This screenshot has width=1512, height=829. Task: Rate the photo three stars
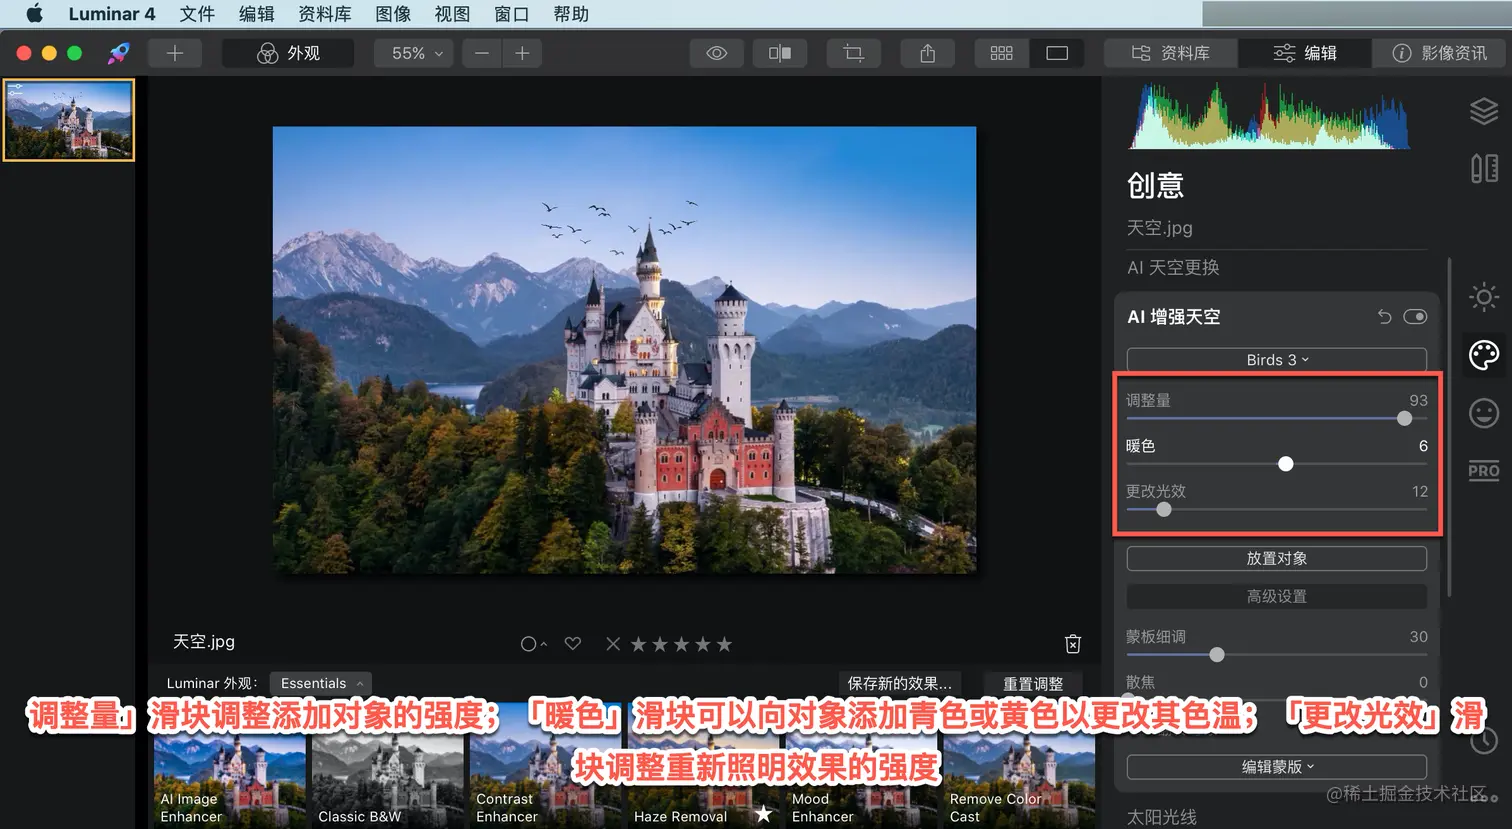point(681,644)
